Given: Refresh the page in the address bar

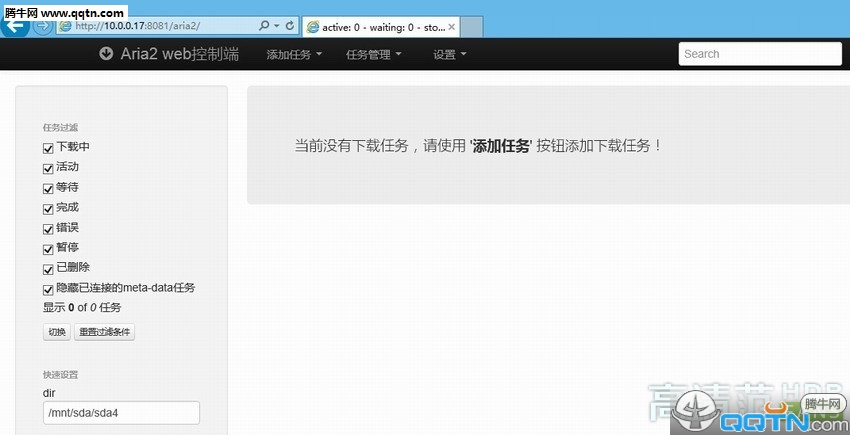Looking at the screenshot, I should tap(289, 25).
